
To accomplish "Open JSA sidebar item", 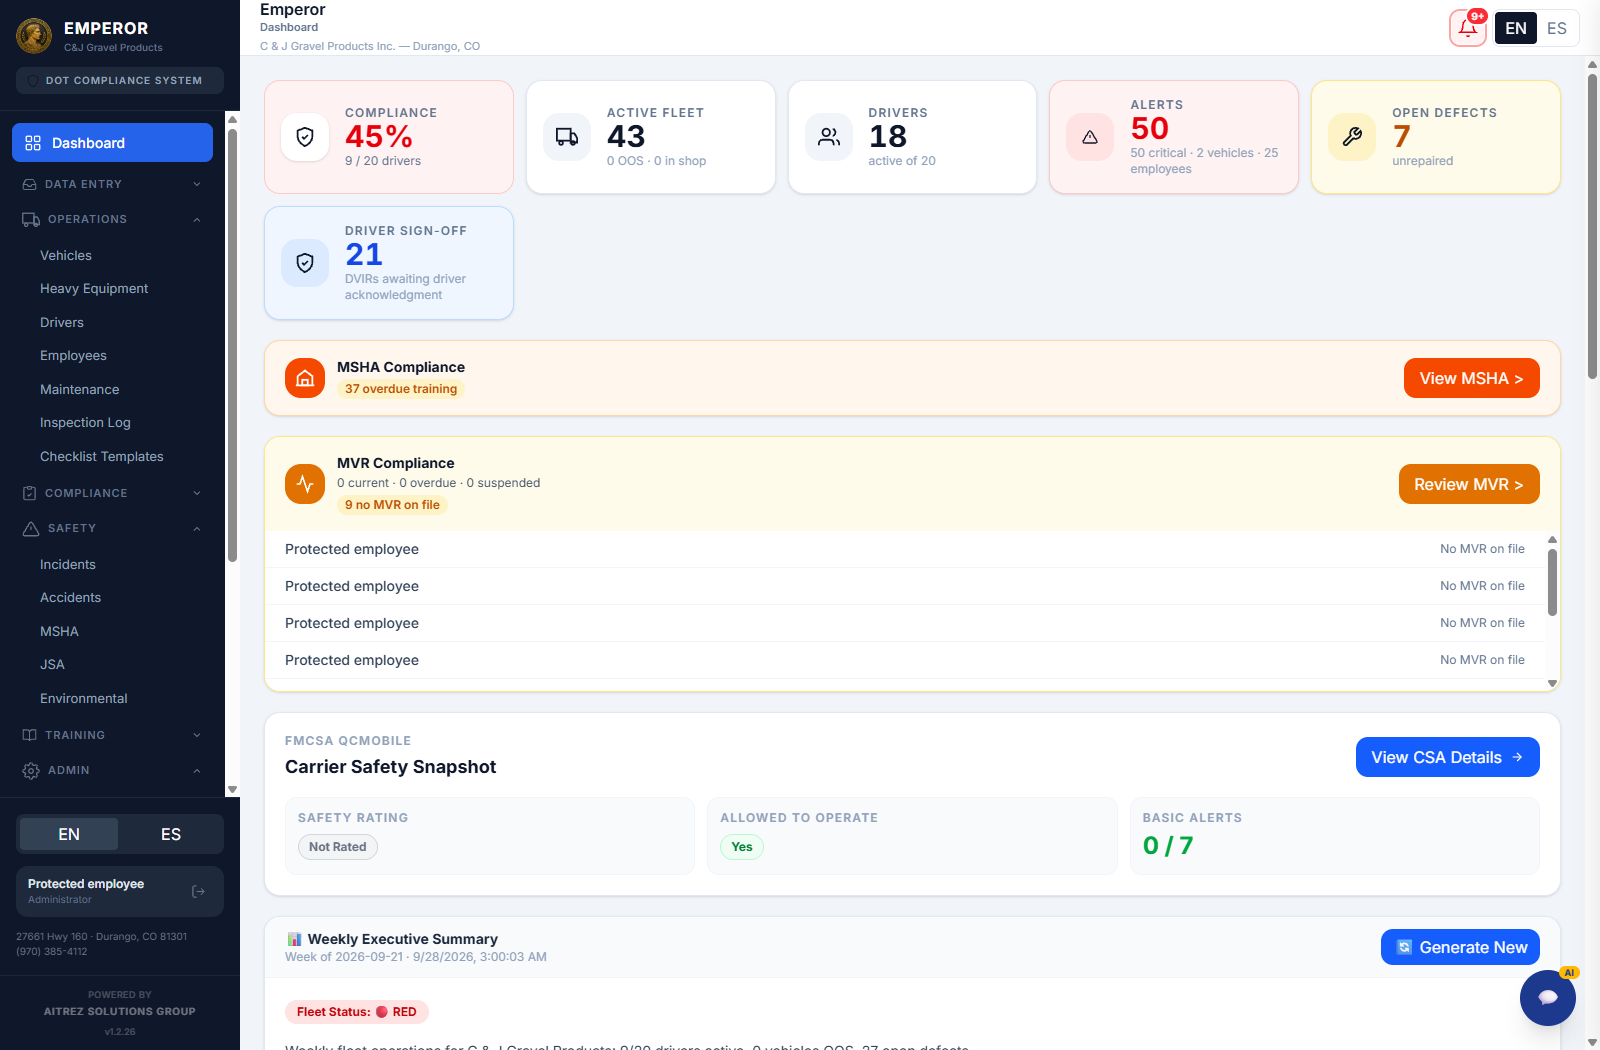I will click(x=52, y=665).
